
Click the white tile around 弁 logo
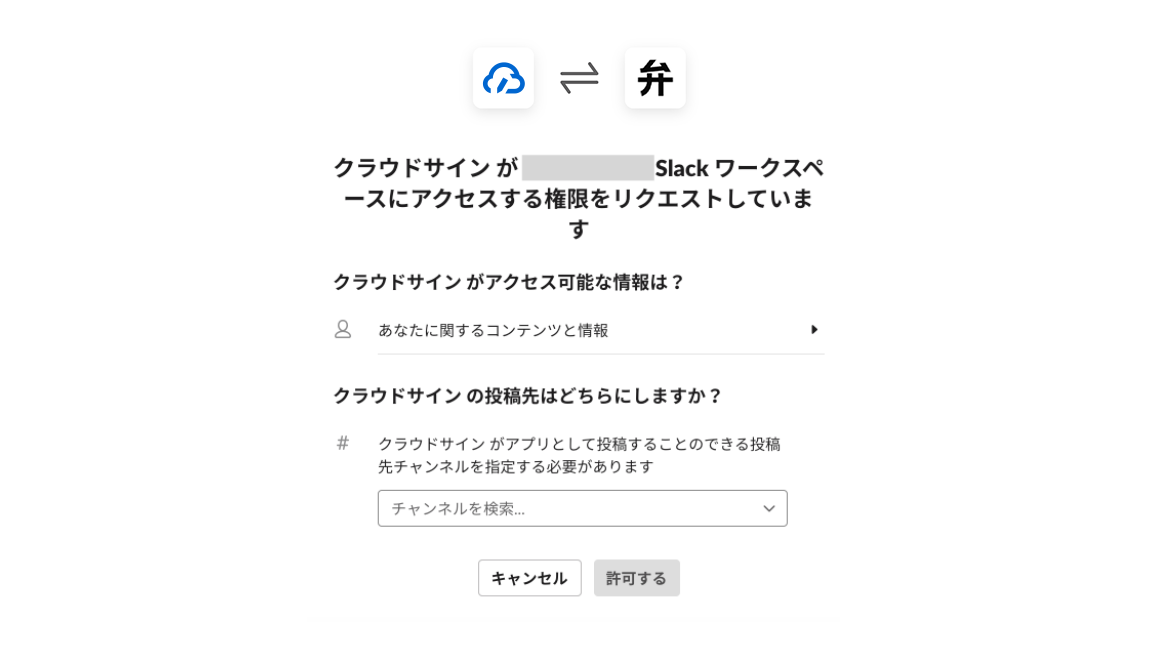(655, 78)
